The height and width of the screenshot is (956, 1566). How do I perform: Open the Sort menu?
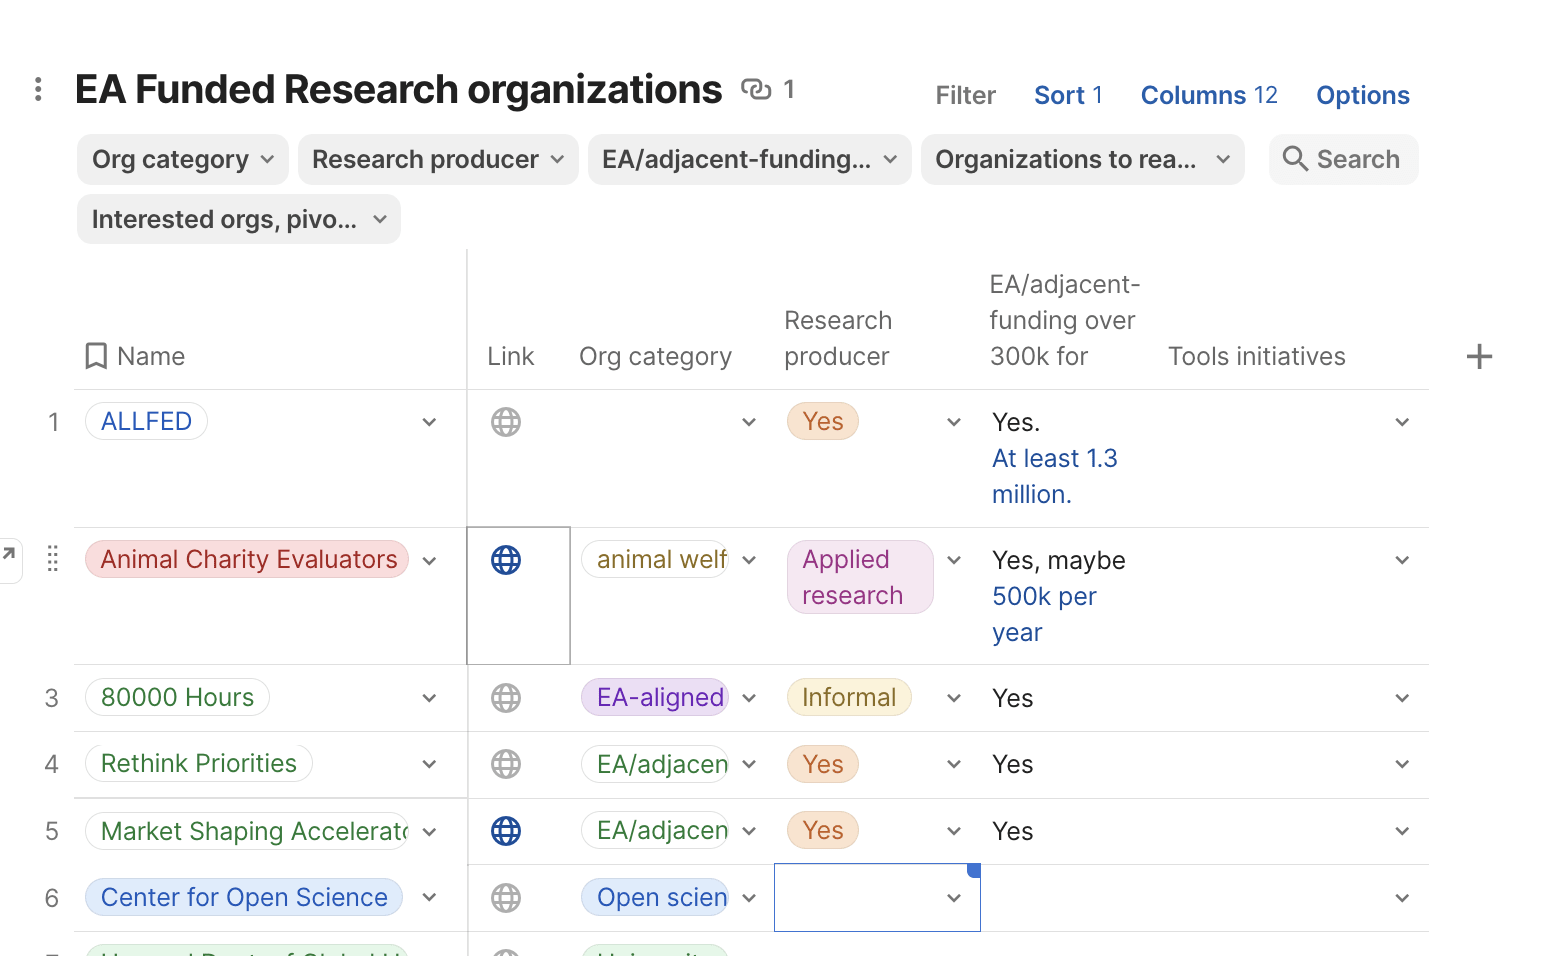1067,95
